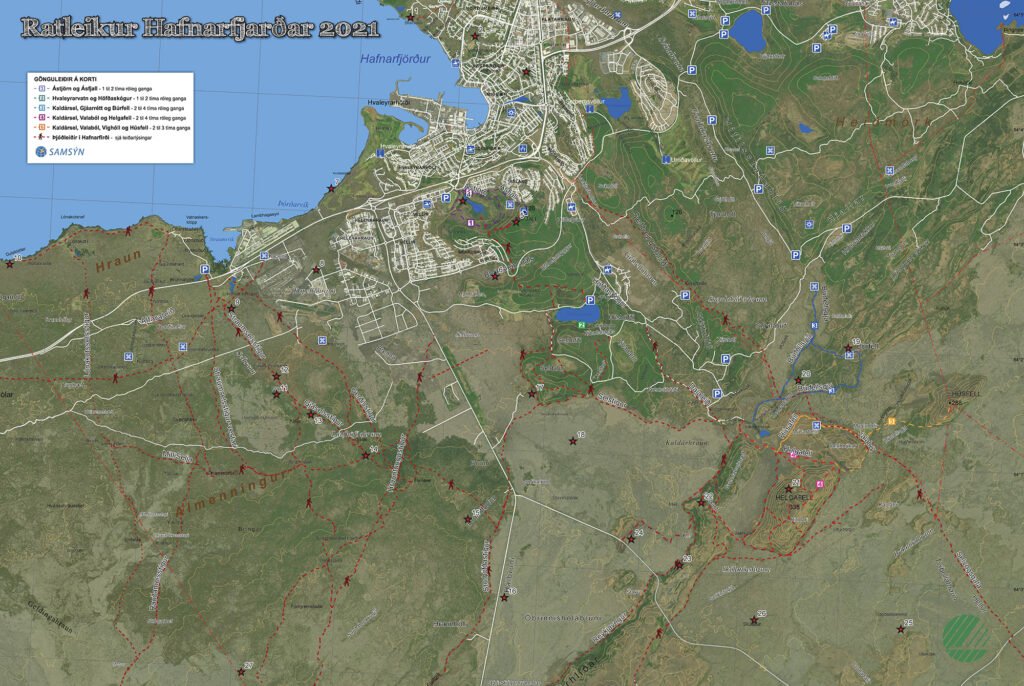Select star marker number 18

(x=573, y=441)
